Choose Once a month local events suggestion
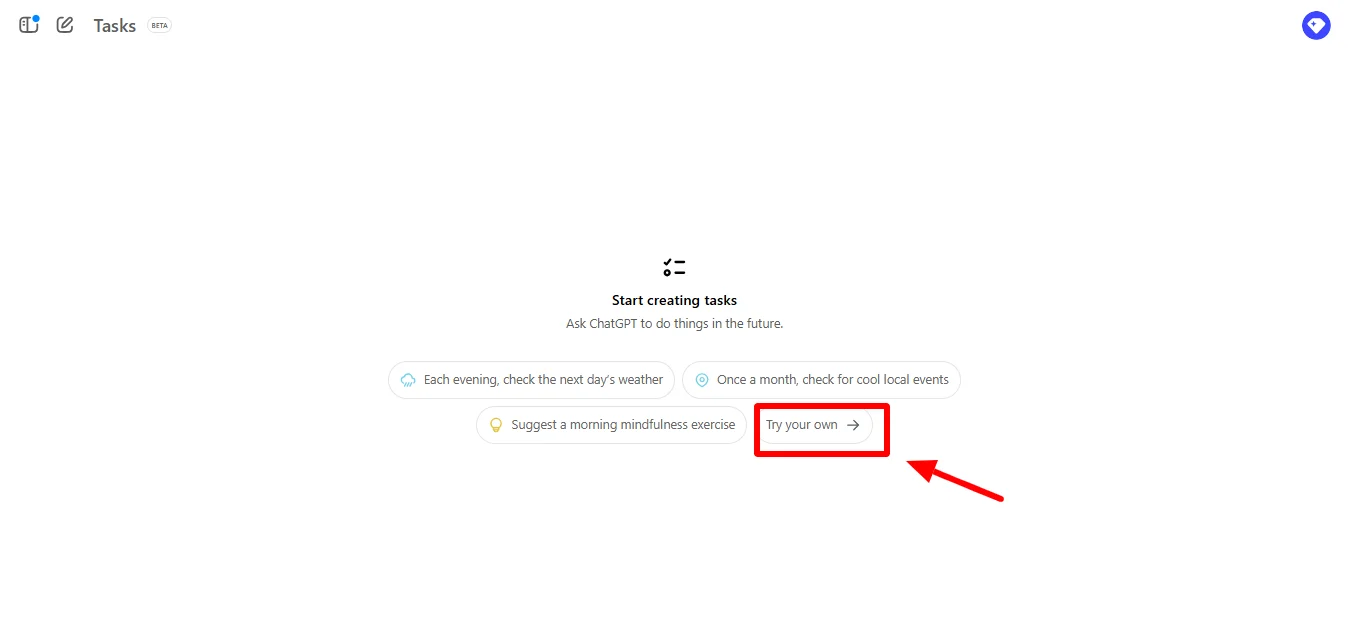Viewport: 1366px width, 641px height. click(x=822, y=380)
